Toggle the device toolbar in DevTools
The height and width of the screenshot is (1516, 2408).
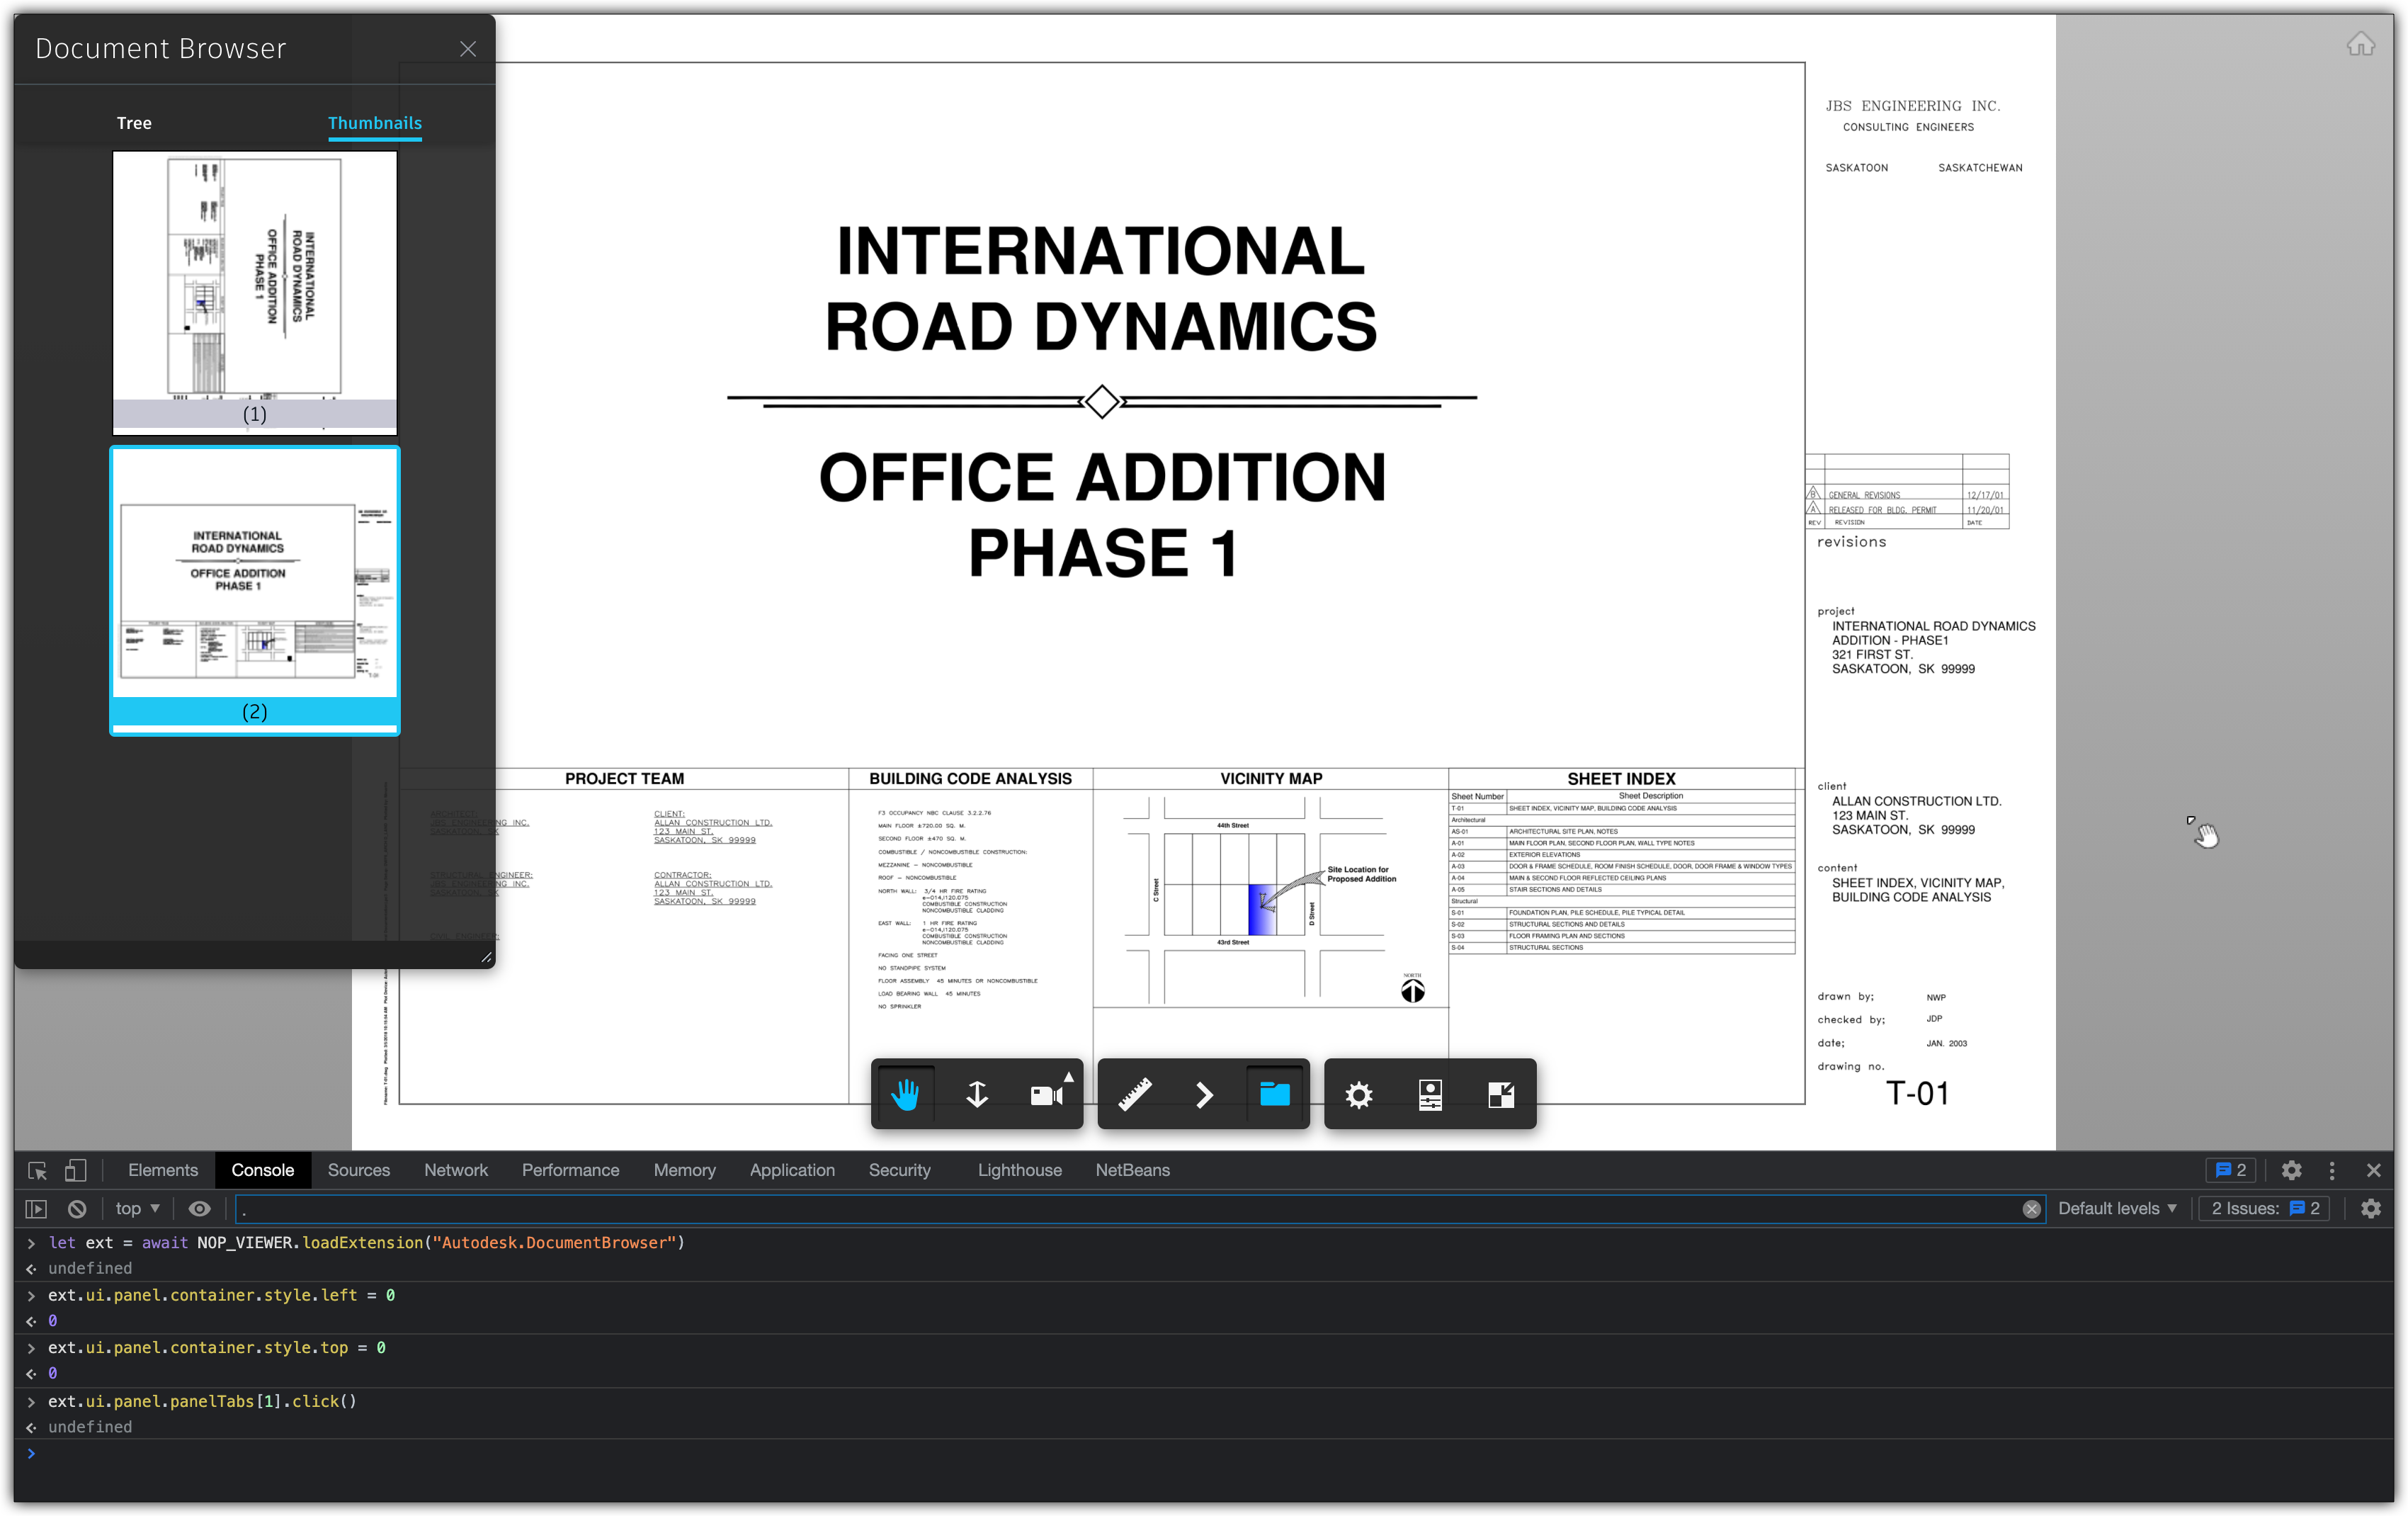[76, 1170]
